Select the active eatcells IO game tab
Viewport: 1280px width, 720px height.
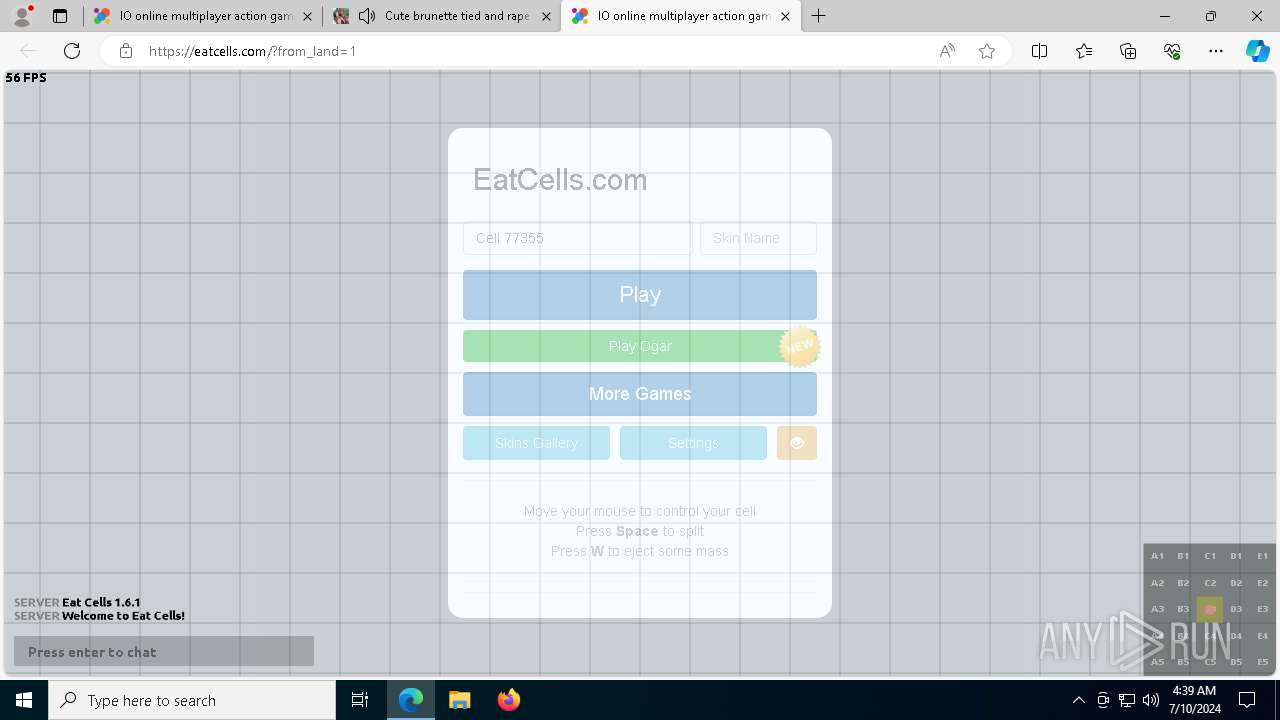pyautogui.click(x=680, y=16)
